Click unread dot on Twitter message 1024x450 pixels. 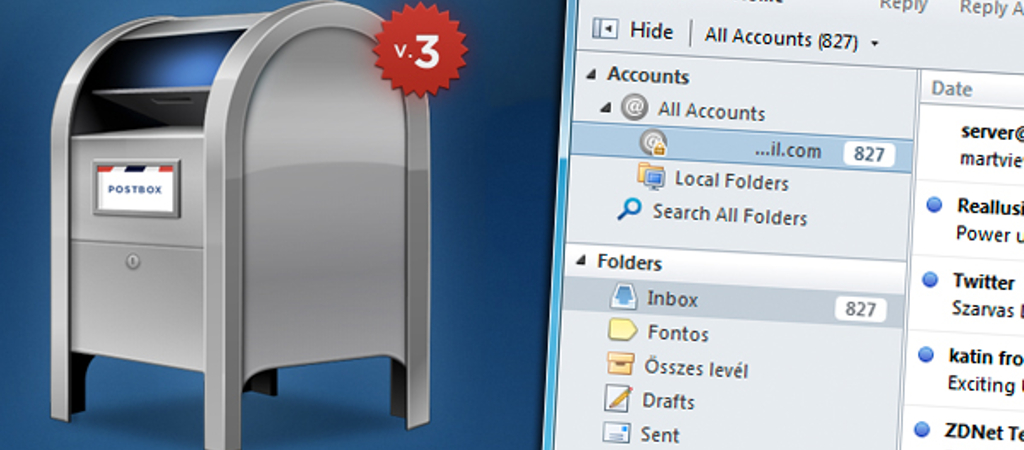929,280
